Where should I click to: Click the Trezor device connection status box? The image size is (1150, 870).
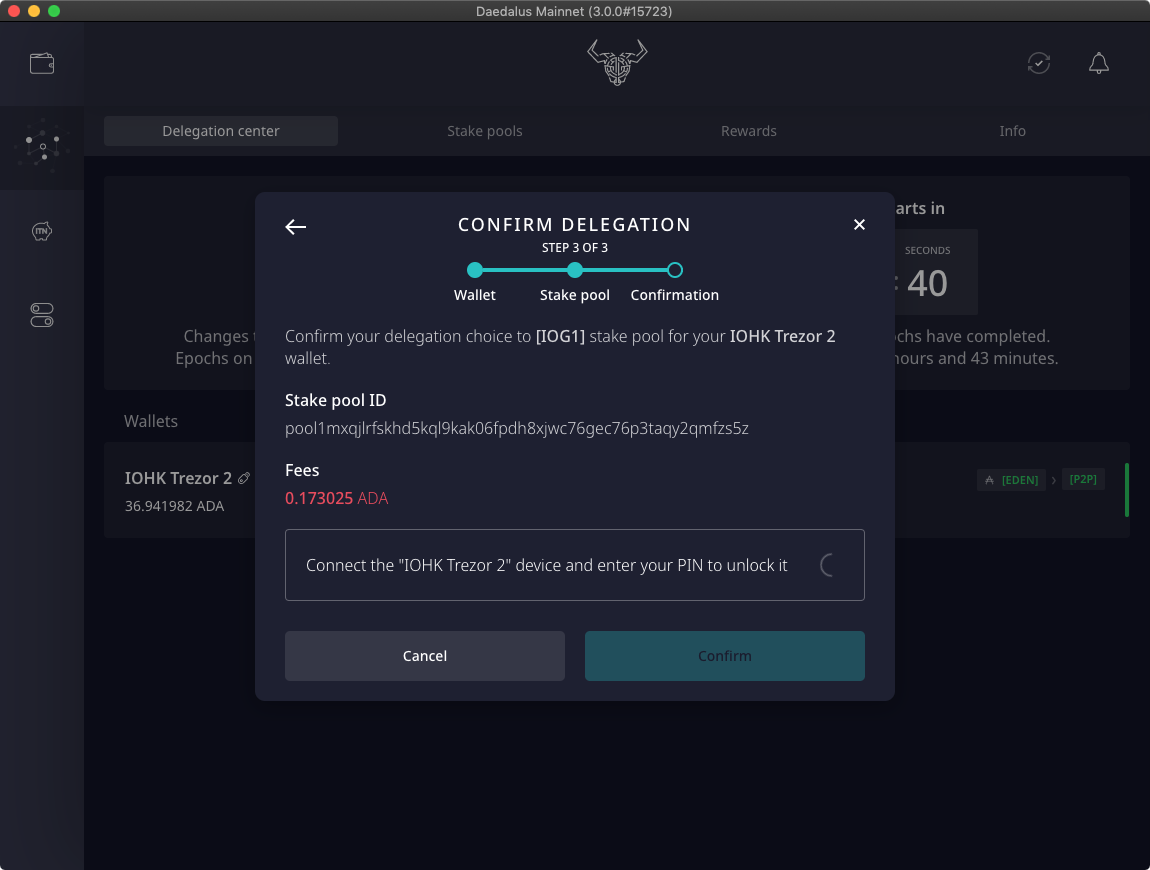(x=575, y=565)
